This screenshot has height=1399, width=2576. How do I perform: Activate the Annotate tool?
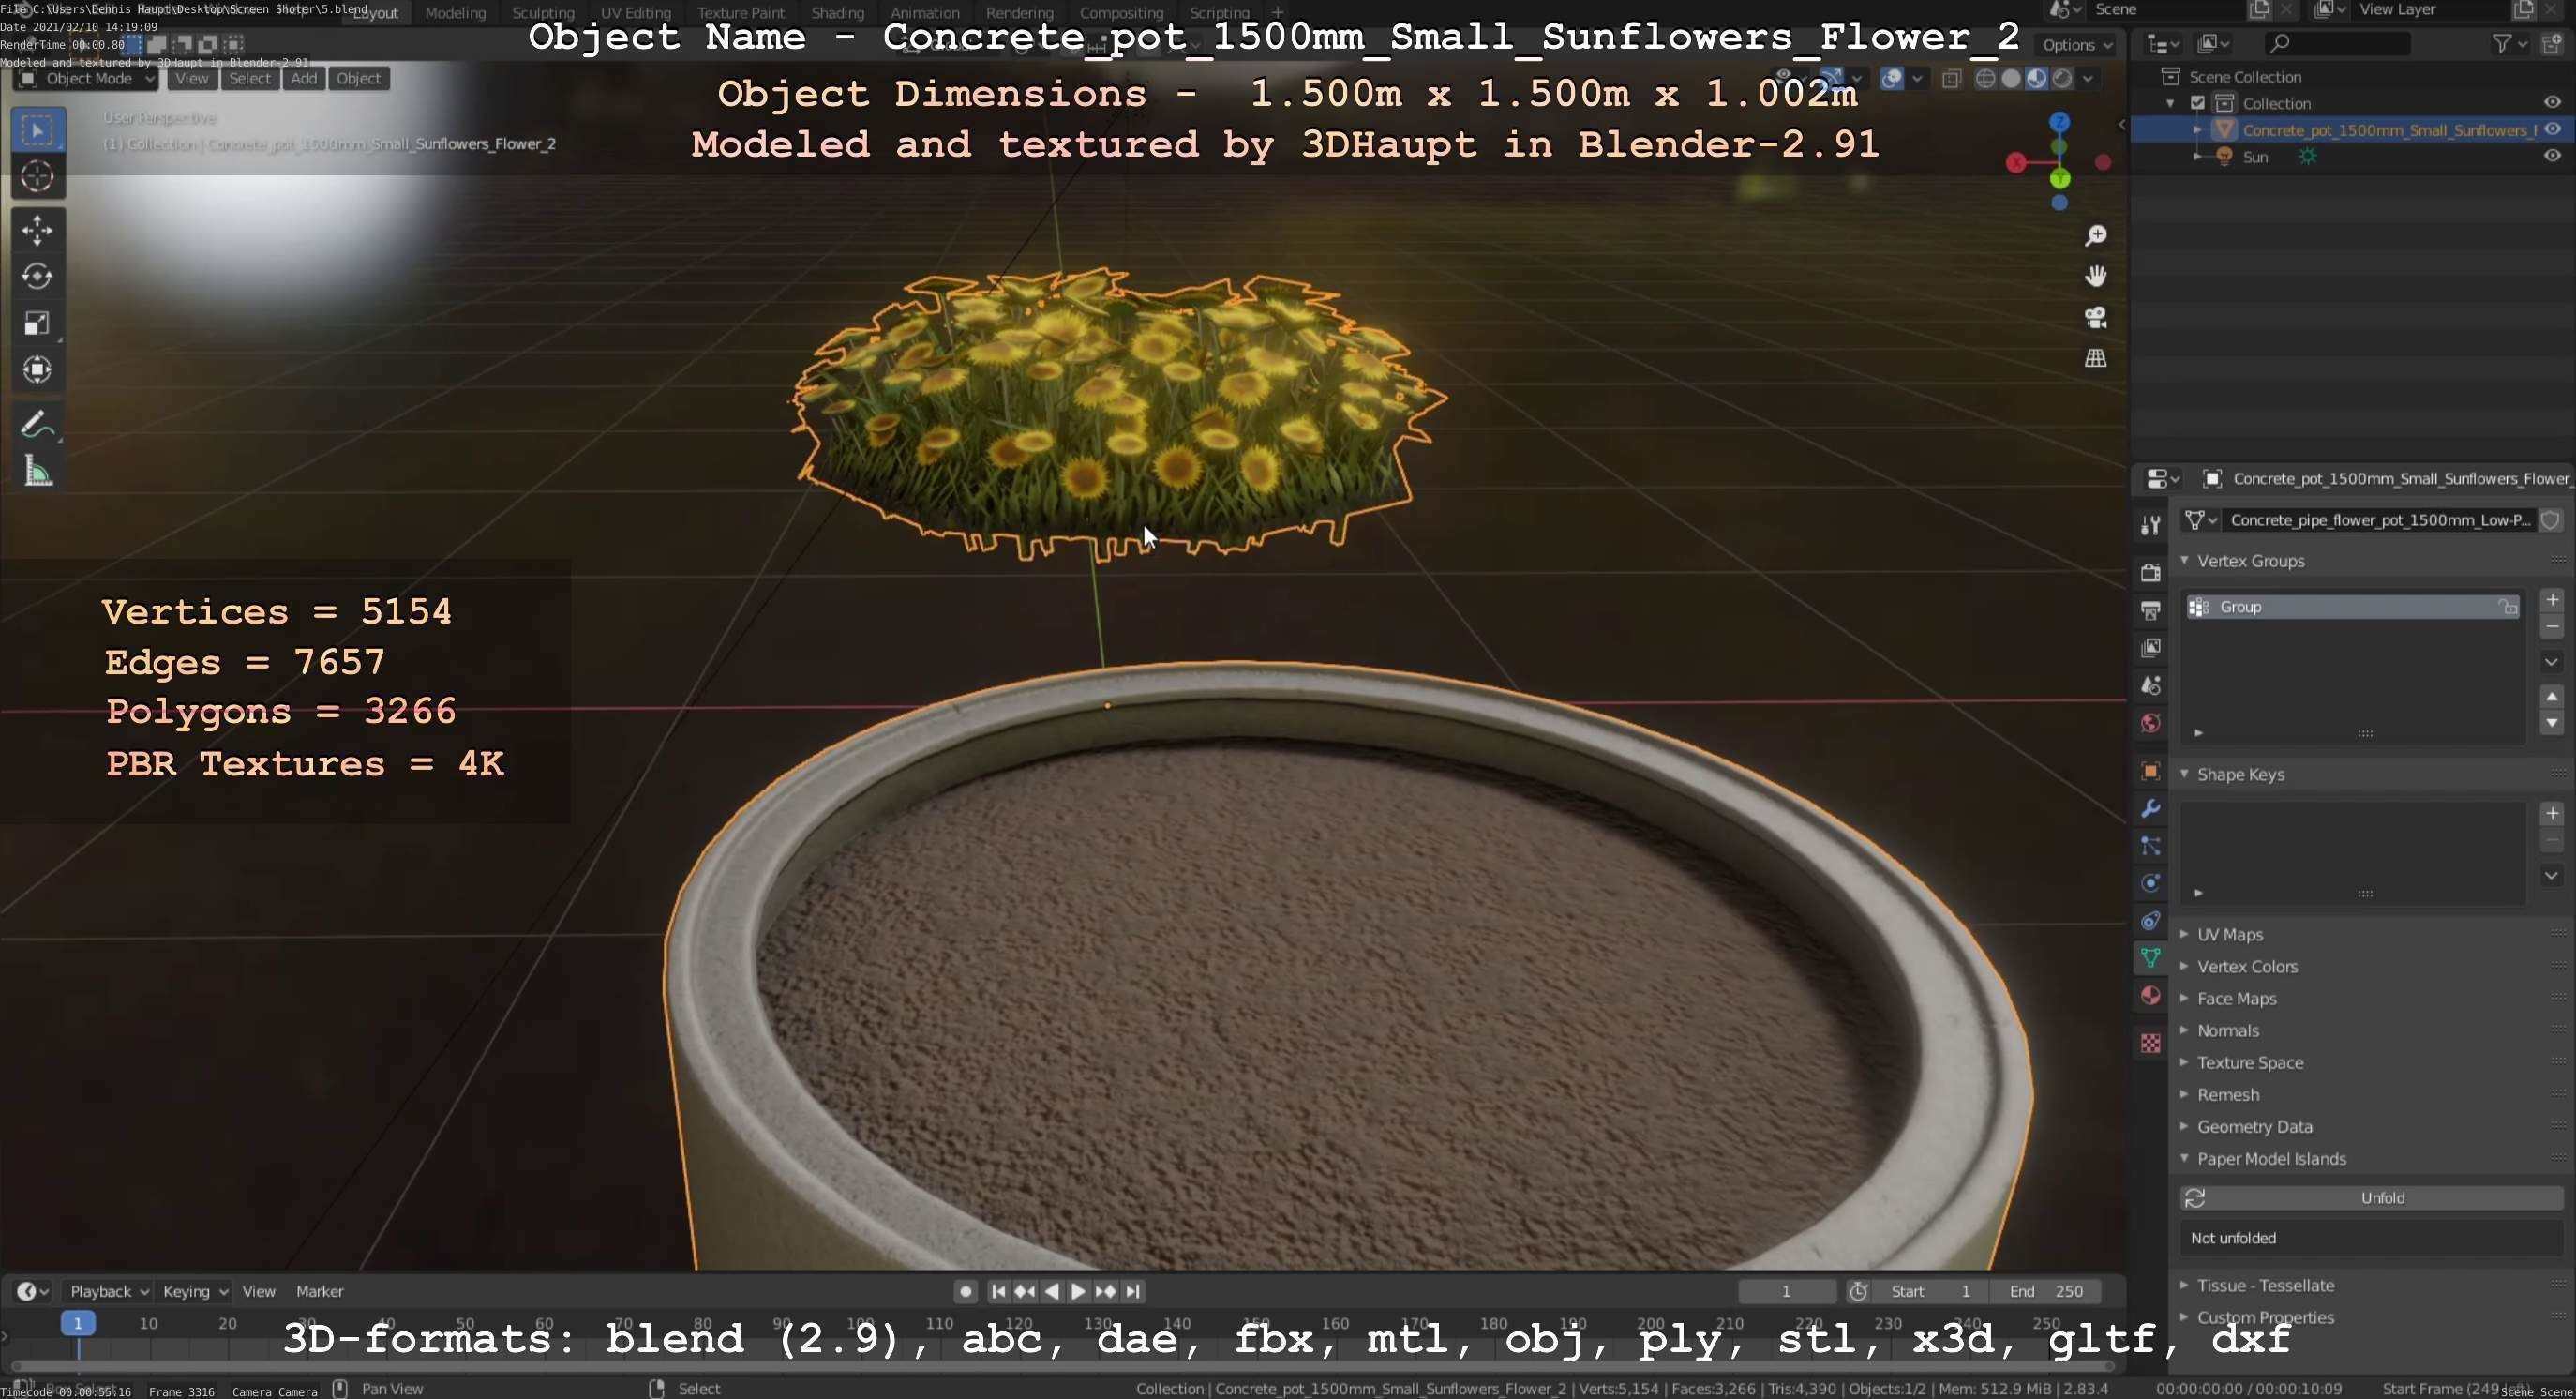tap(38, 424)
